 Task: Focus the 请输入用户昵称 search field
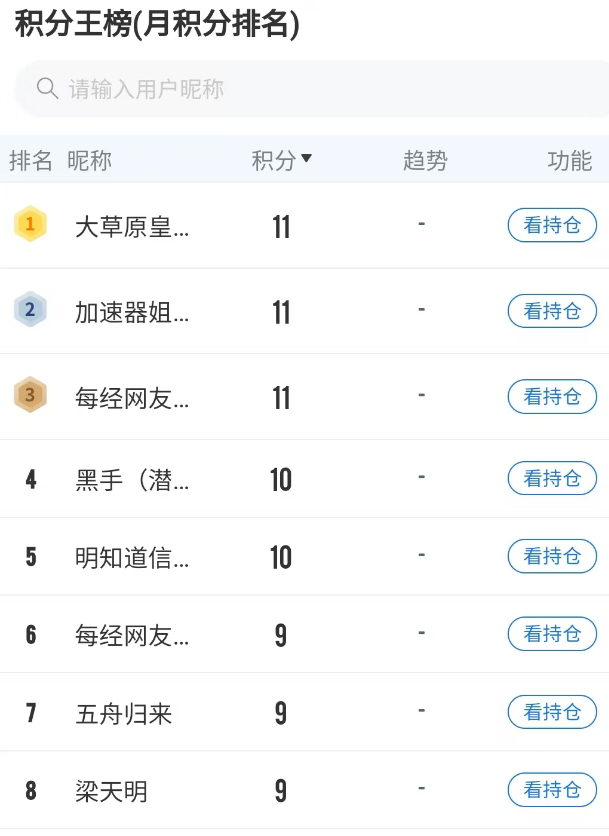(312, 89)
